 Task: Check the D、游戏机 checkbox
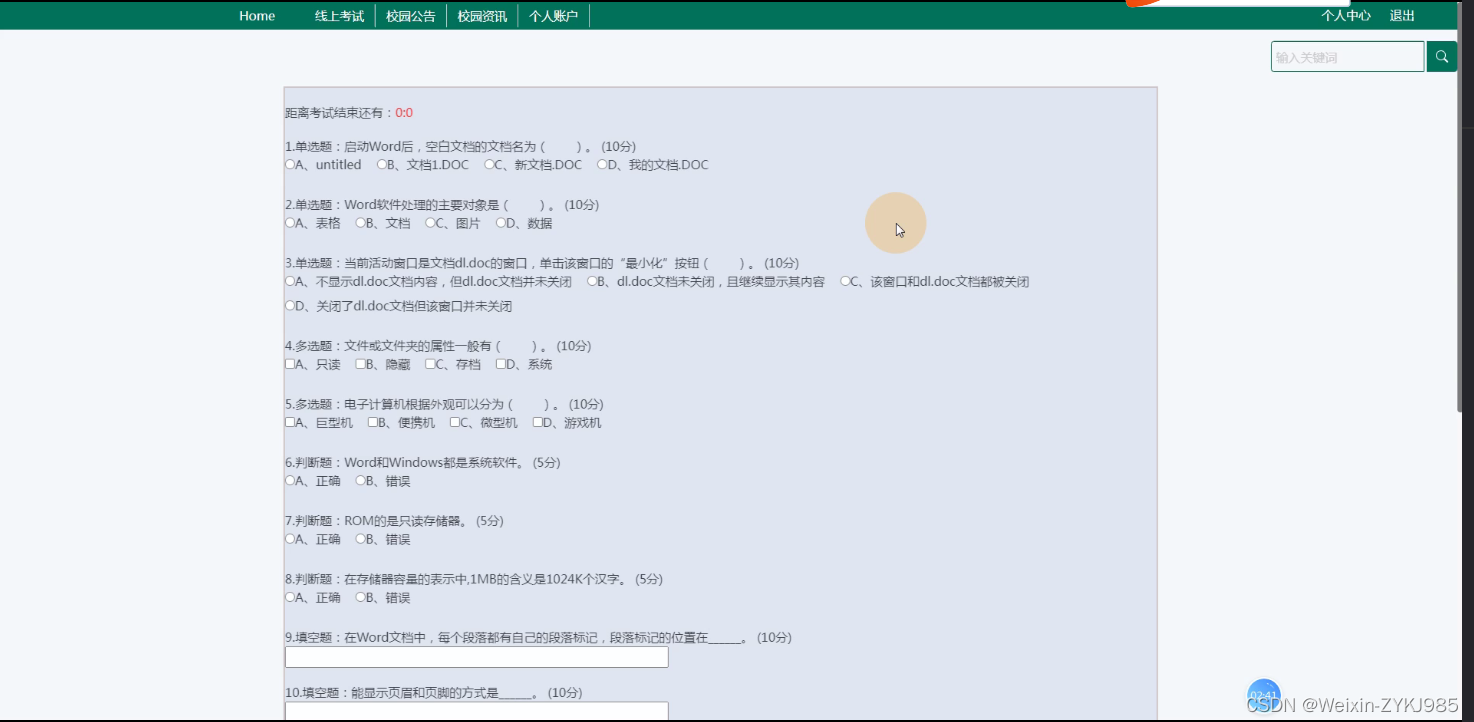tap(538, 422)
